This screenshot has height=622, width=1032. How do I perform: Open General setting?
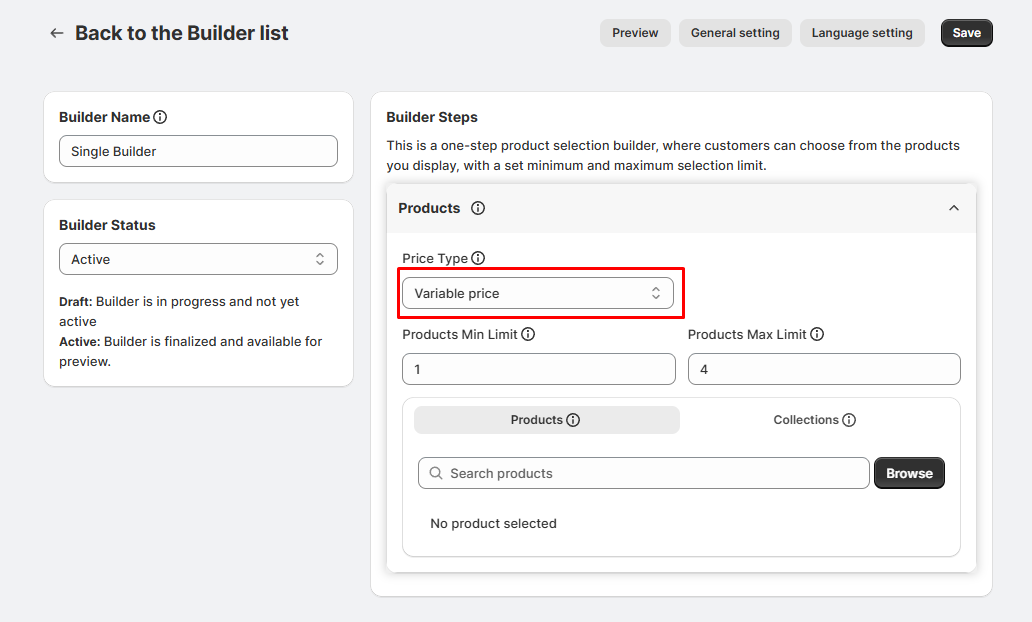pyautogui.click(x=735, y=33)
